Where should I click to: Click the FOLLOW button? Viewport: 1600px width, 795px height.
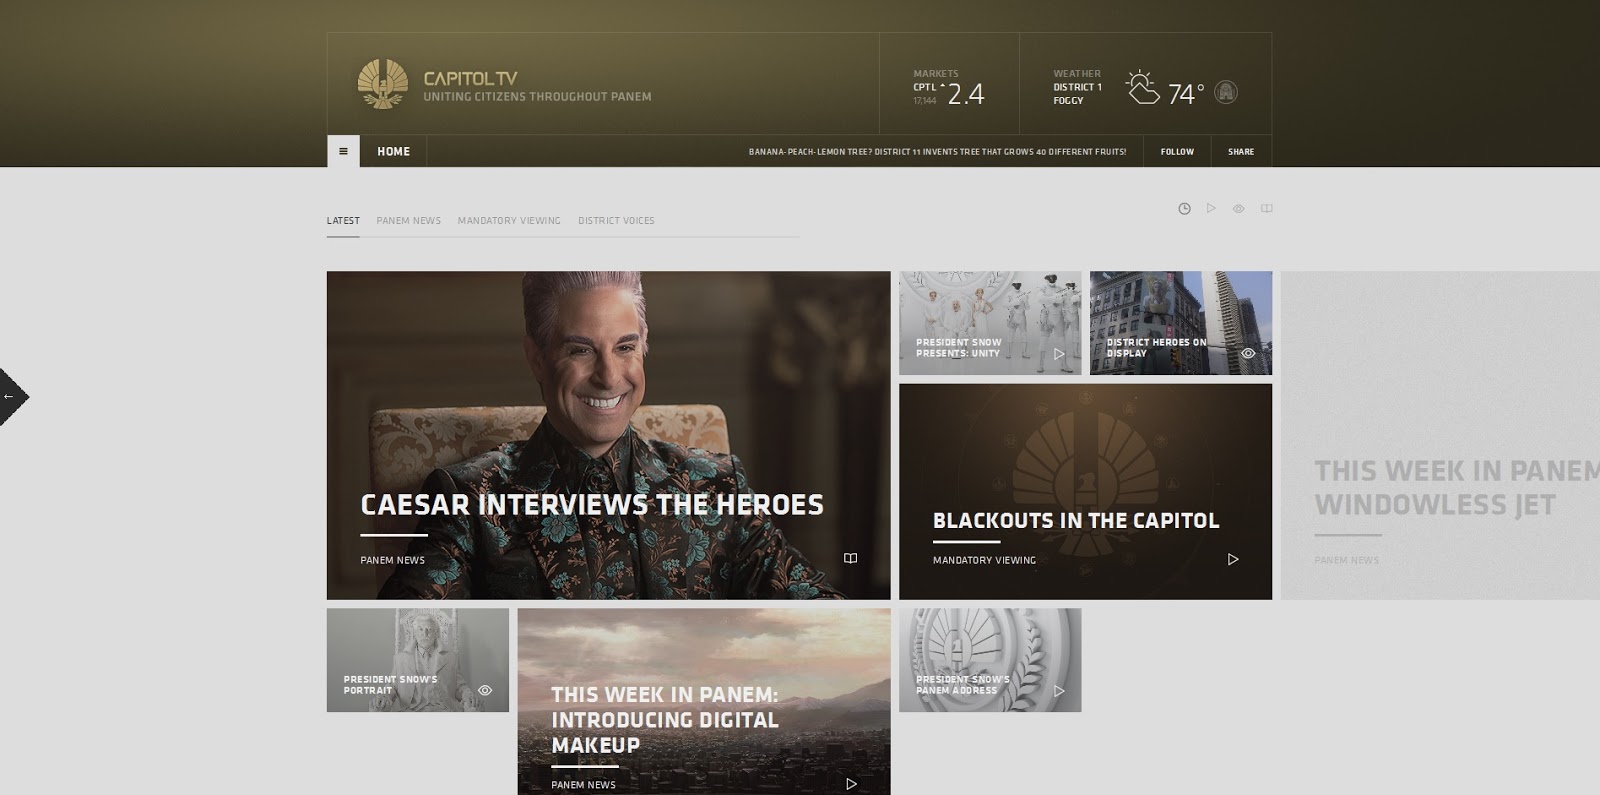(x=1177, y=152)
